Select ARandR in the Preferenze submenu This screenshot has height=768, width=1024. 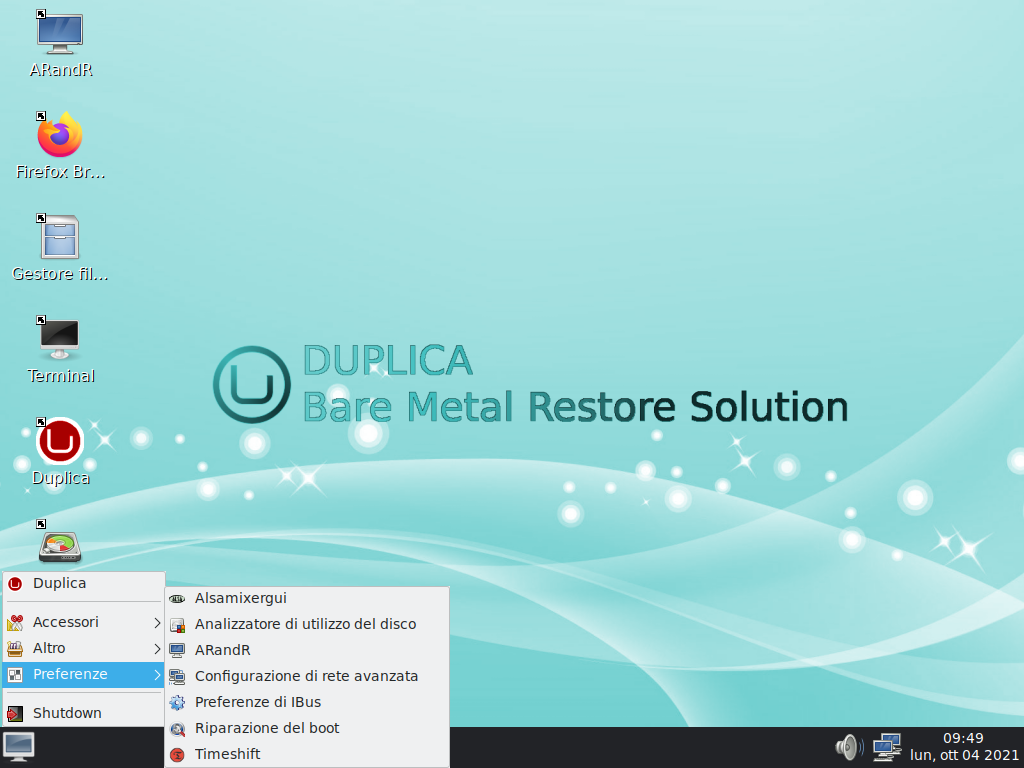[222, 650]
